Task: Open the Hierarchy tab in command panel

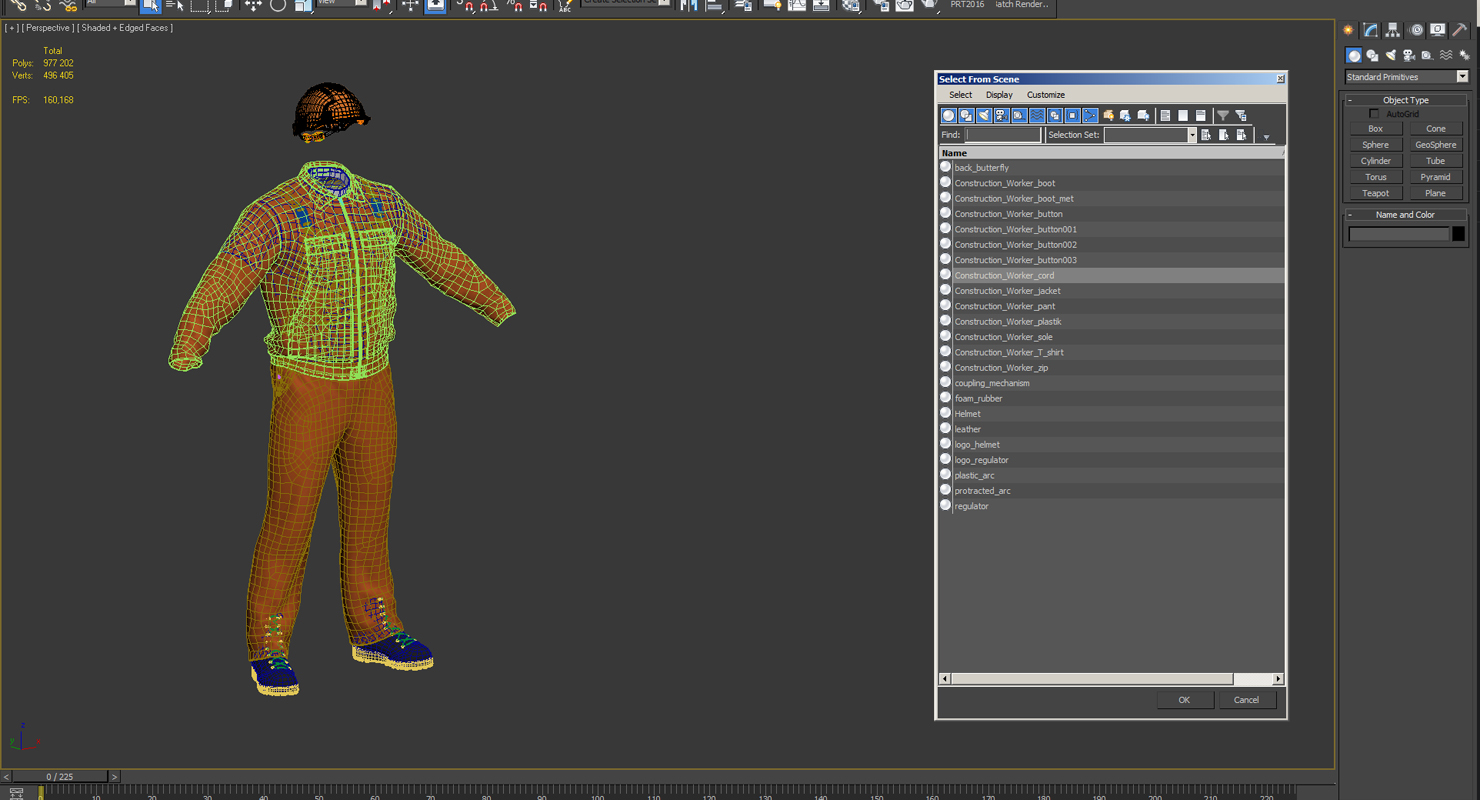Action: click(1393, 30)
